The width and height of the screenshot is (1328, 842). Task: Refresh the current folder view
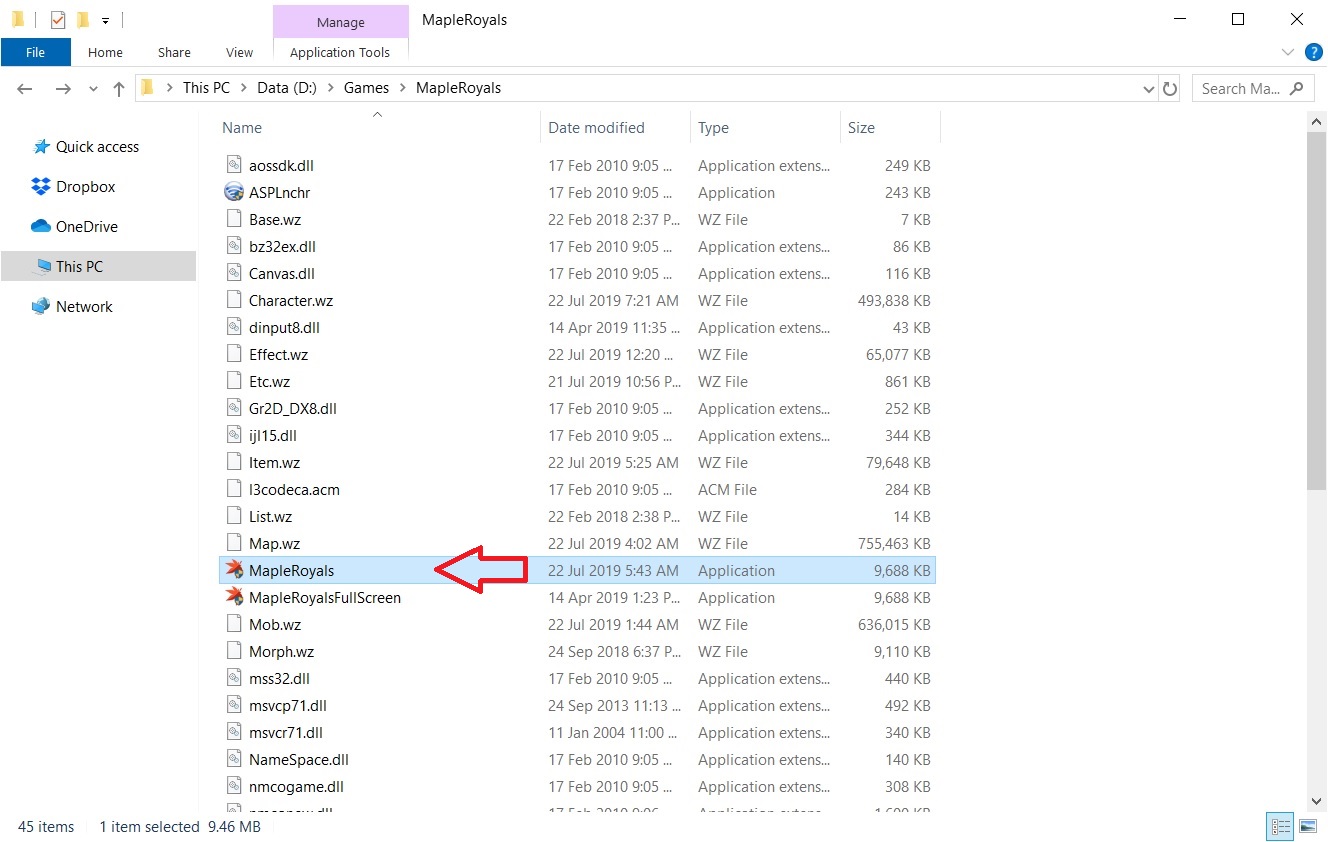click(x=1170, y=88)
